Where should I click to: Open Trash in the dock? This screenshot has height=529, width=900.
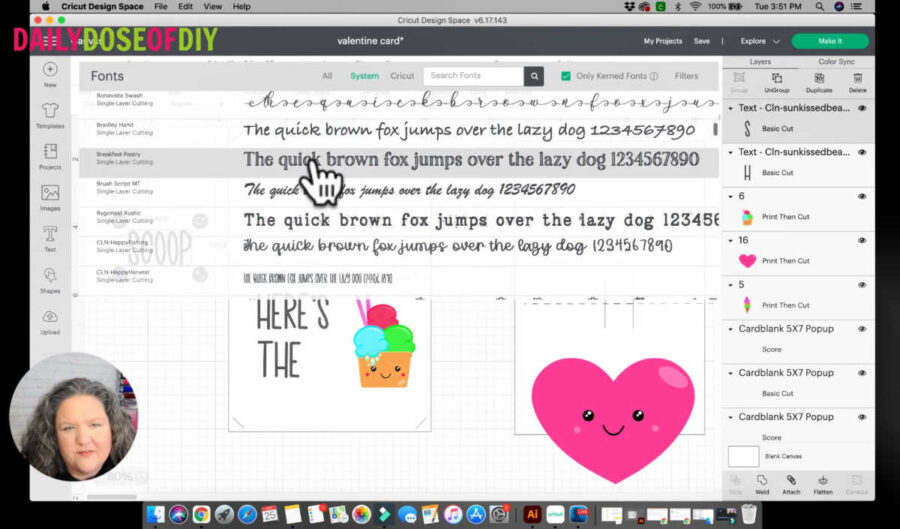click(748, 514)
